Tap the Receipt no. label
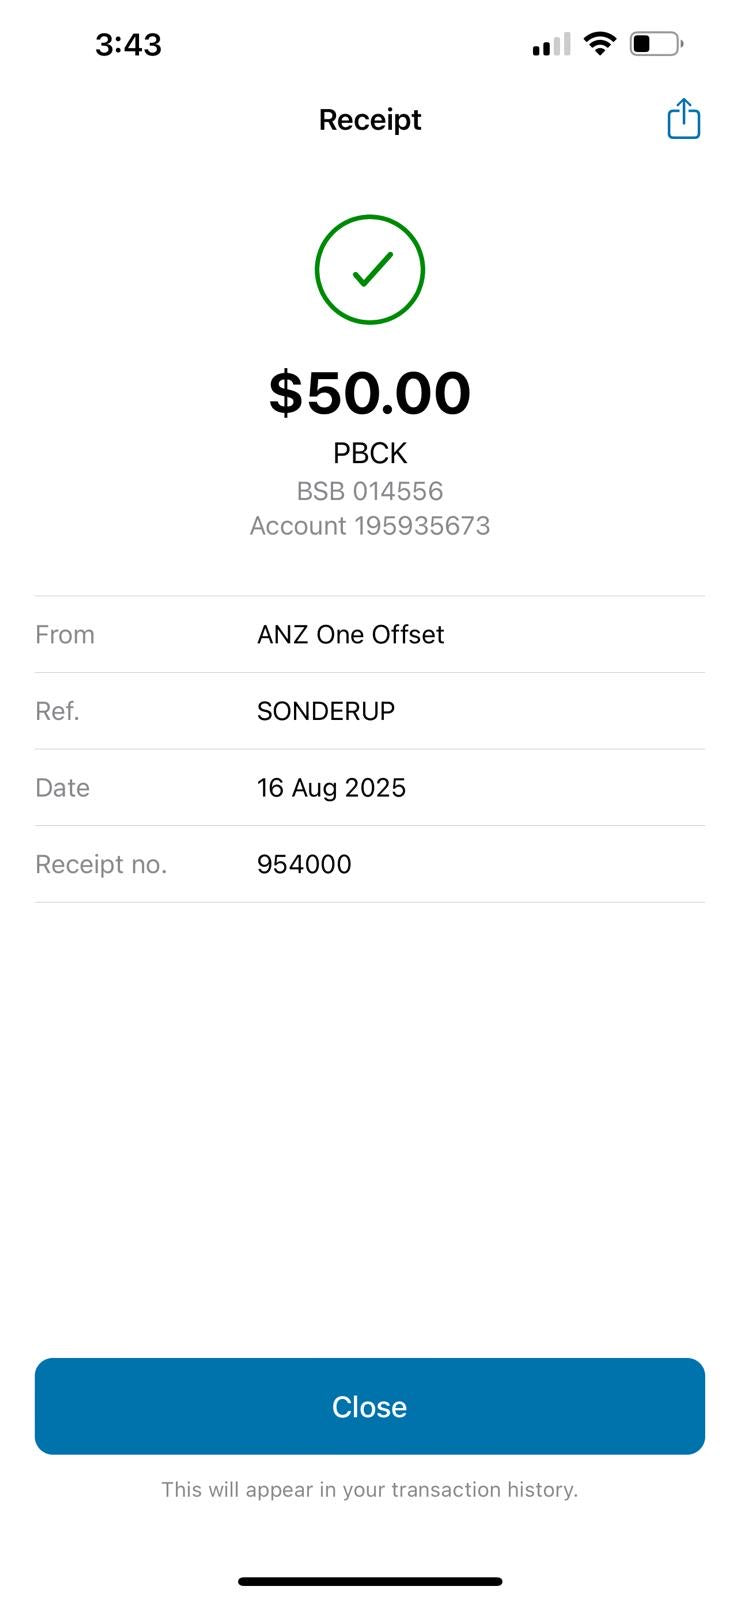Viewport: 740px width, 1600px height. tap(101, 865)
